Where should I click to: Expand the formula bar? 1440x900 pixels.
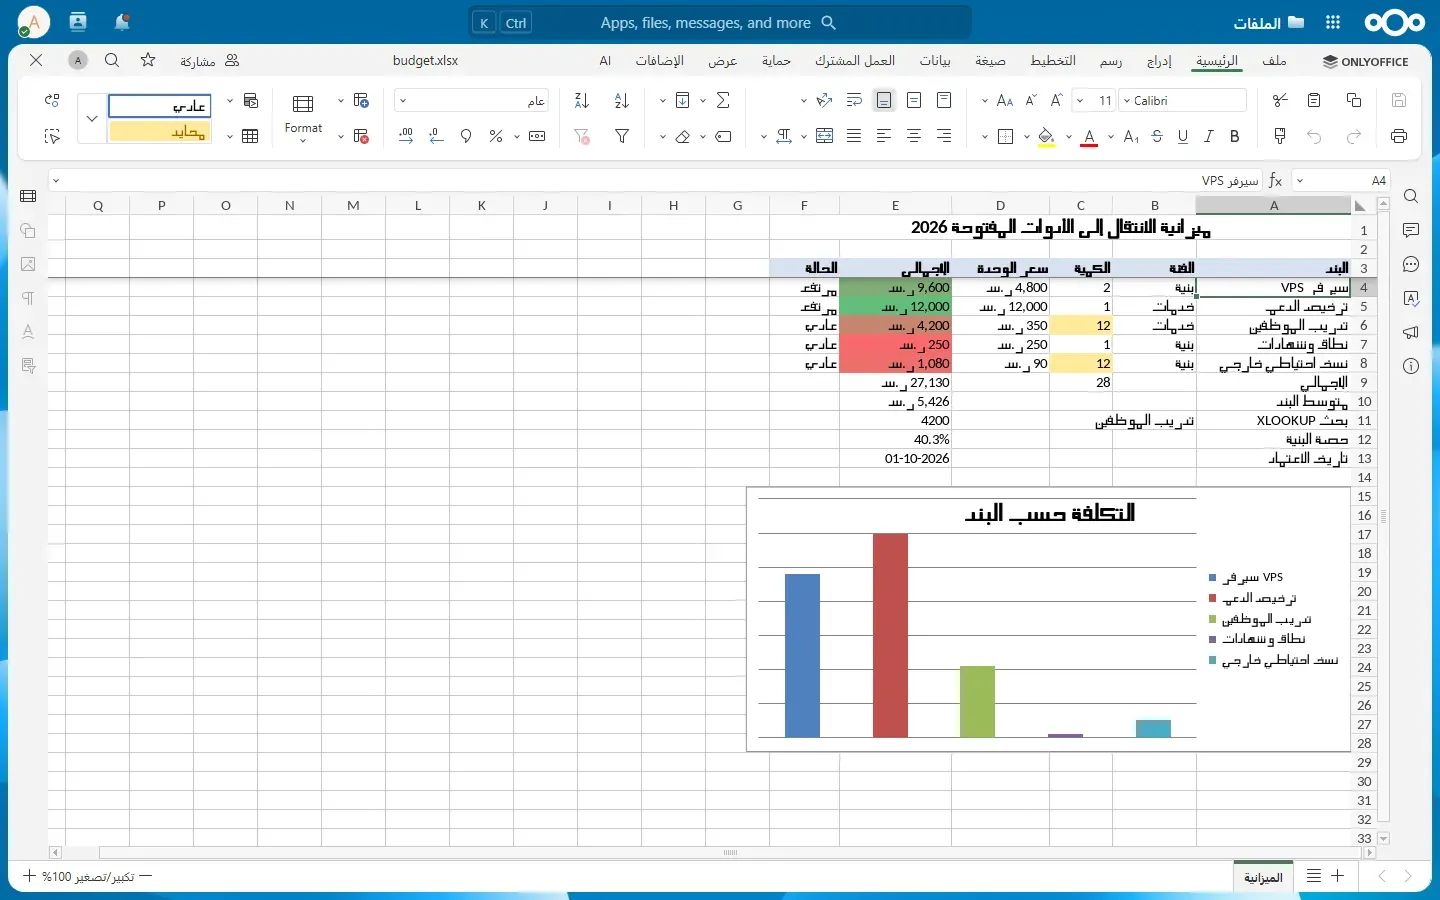pos(56,181)
